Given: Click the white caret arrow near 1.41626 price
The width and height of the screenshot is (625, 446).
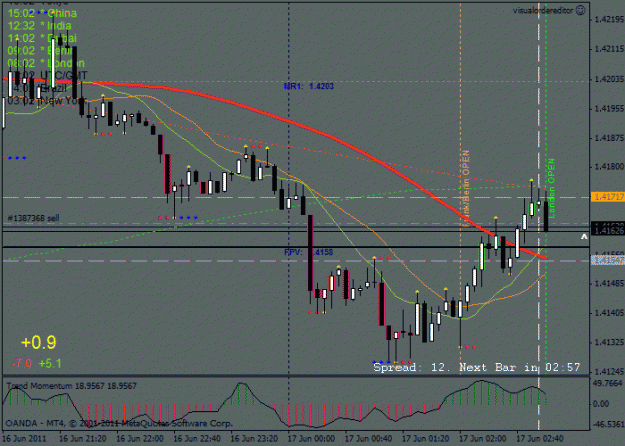Looking at the screenshot, I should (x=584, y=237).
